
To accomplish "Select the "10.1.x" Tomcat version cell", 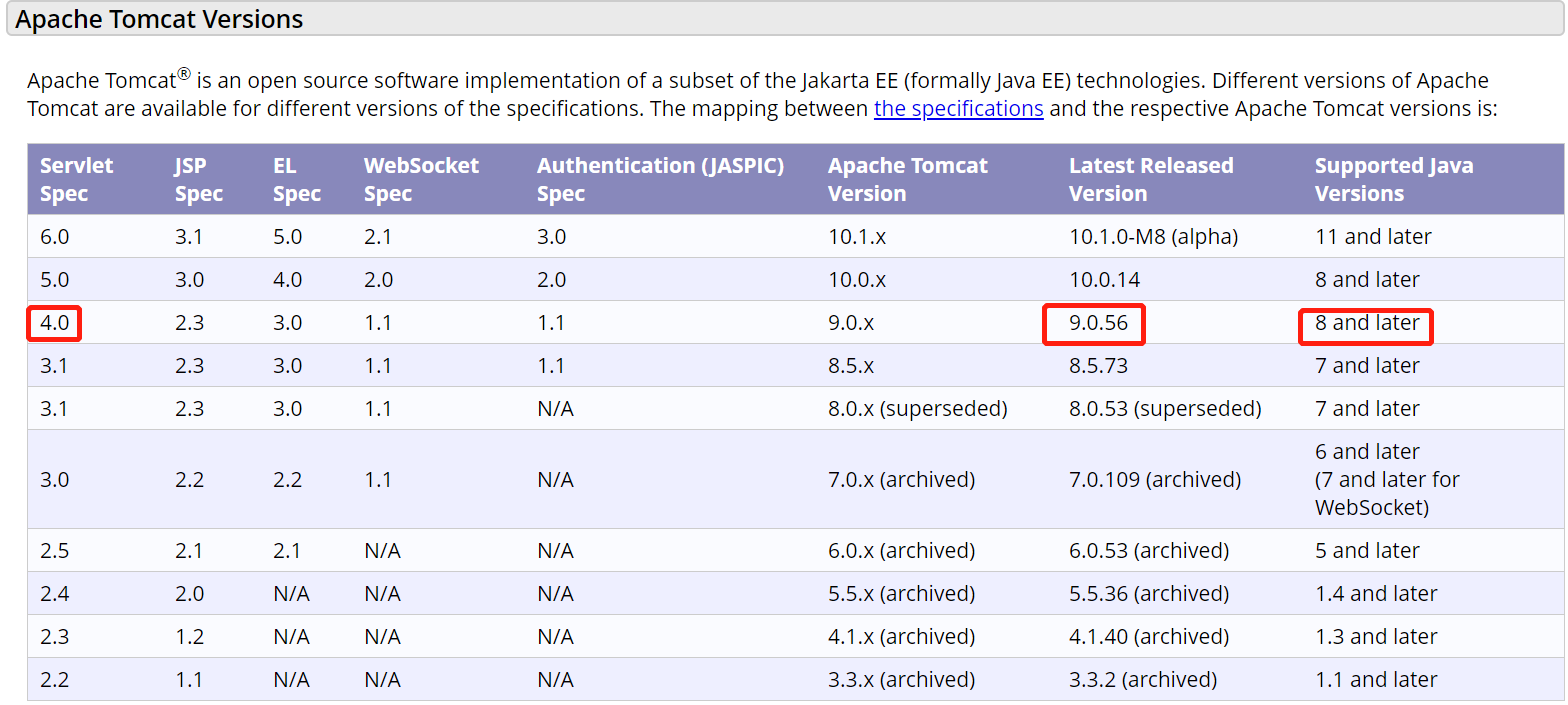I will [x=857, y=237].
